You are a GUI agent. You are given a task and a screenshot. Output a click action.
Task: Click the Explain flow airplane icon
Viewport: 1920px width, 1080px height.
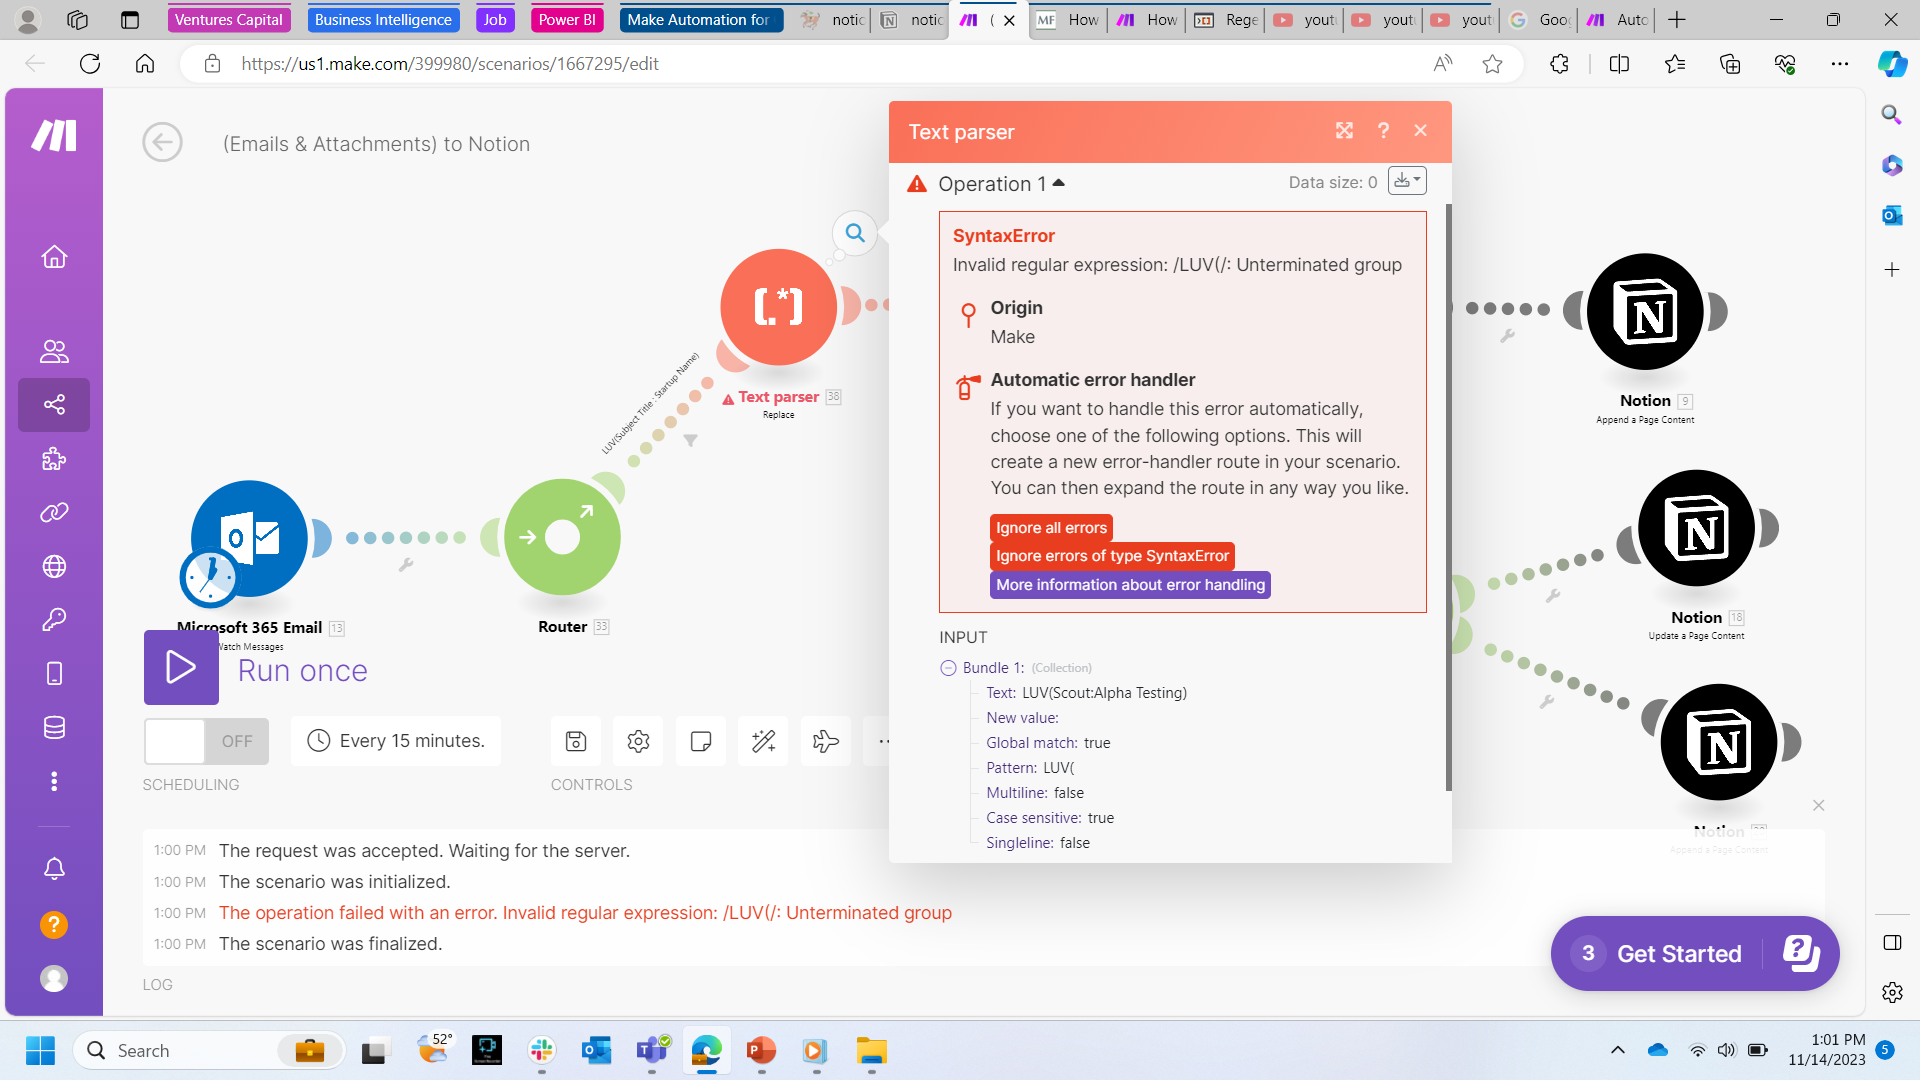tap(826, 741)
